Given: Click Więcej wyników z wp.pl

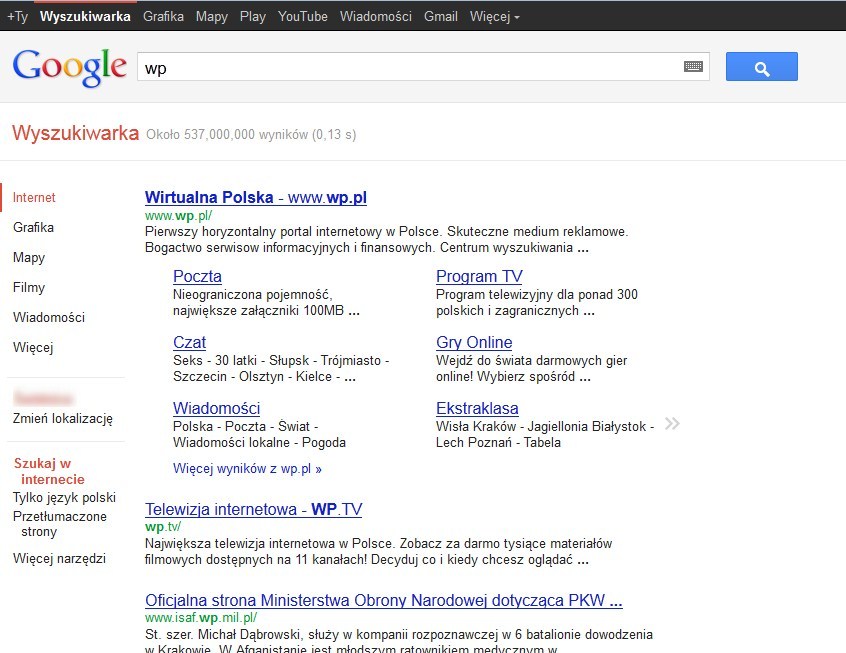Looking at the screenshot, I should point(247,468).
